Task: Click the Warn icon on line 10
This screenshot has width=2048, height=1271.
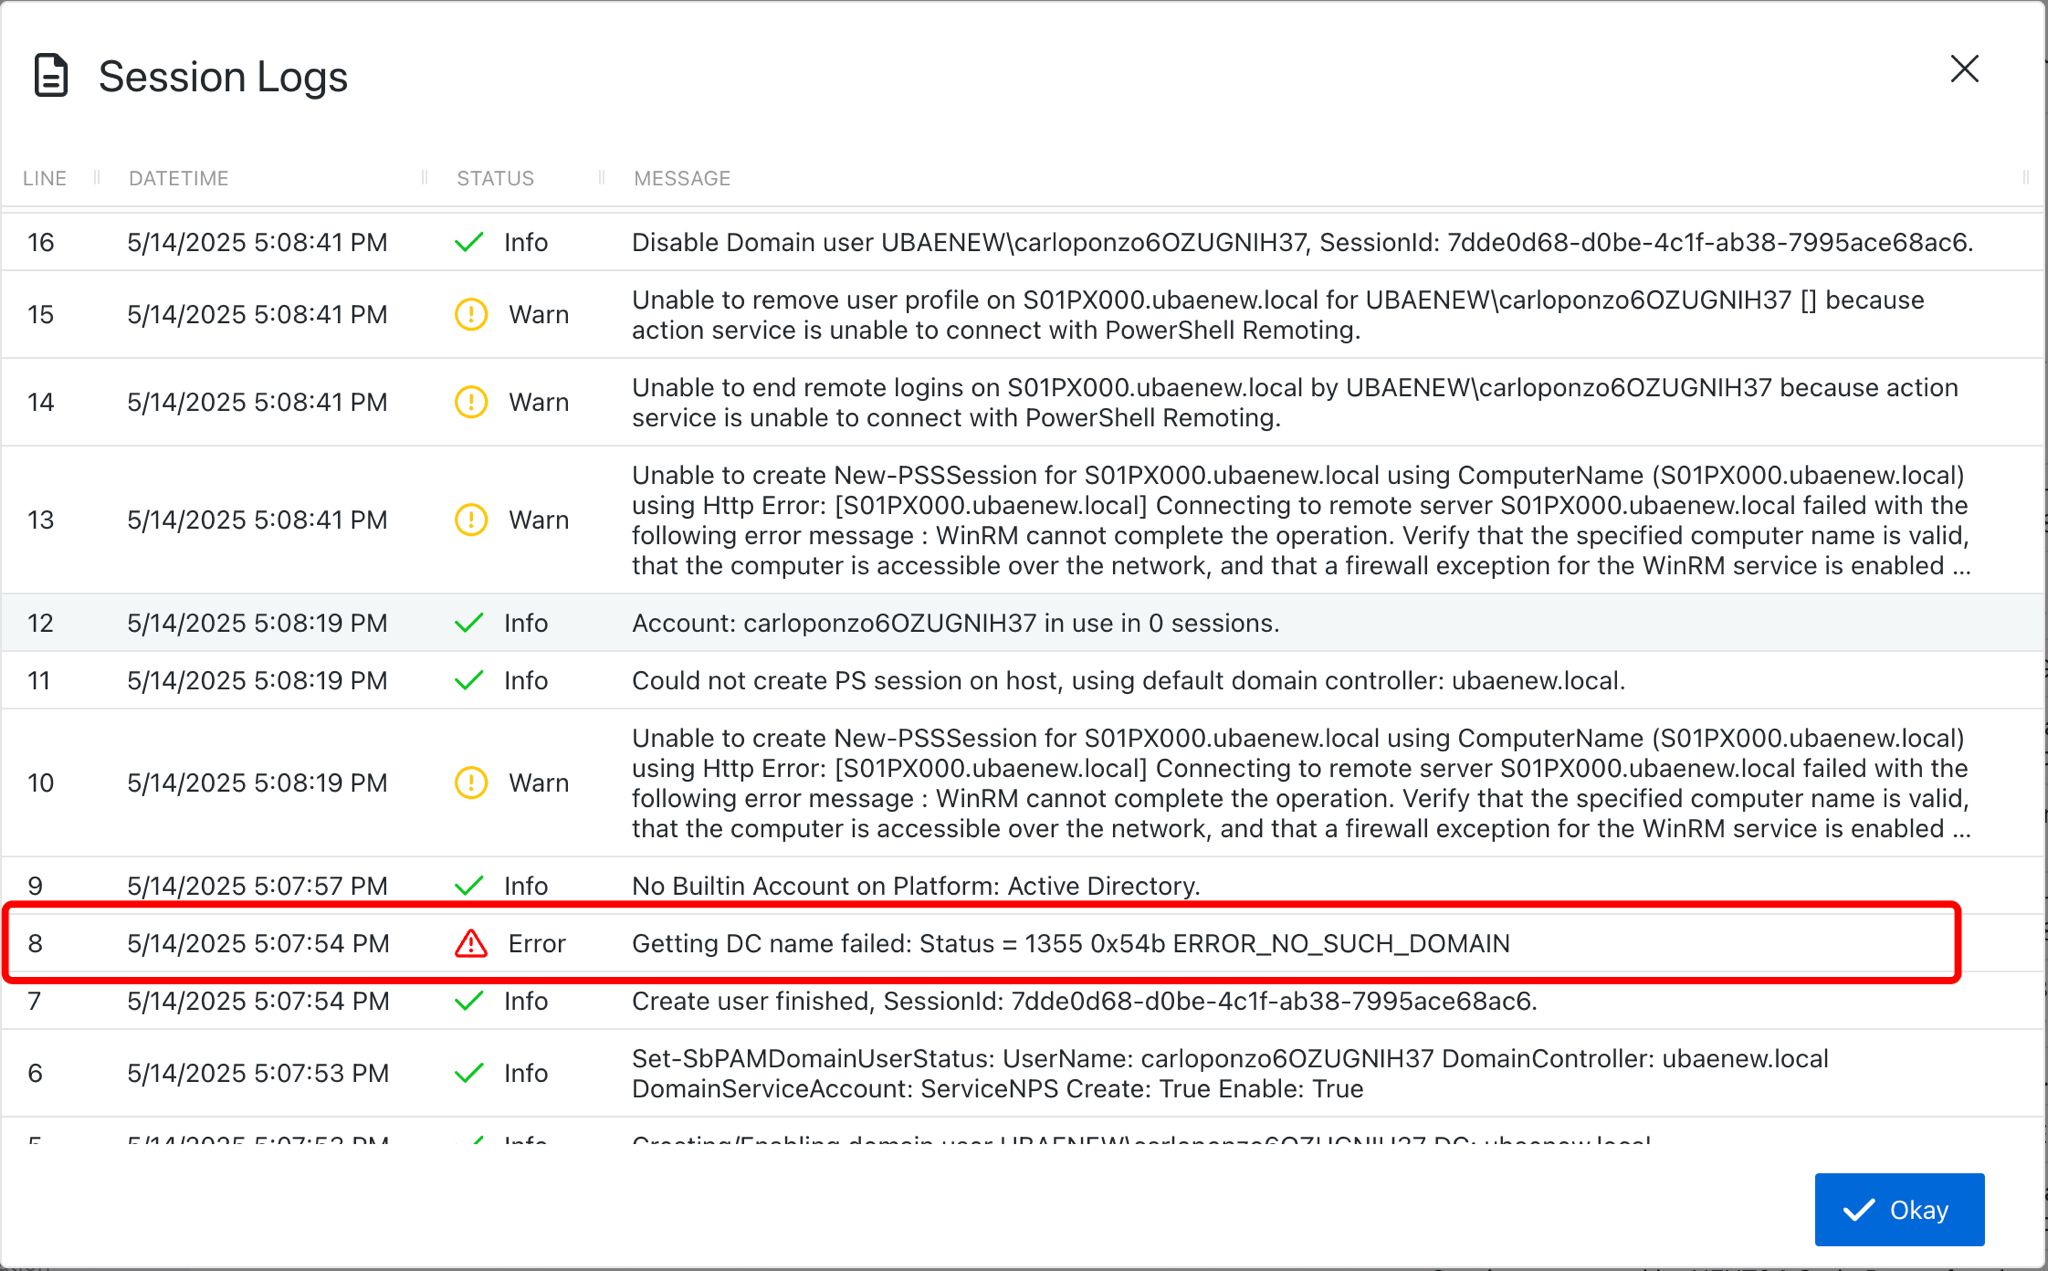Action: coord(471,783)
